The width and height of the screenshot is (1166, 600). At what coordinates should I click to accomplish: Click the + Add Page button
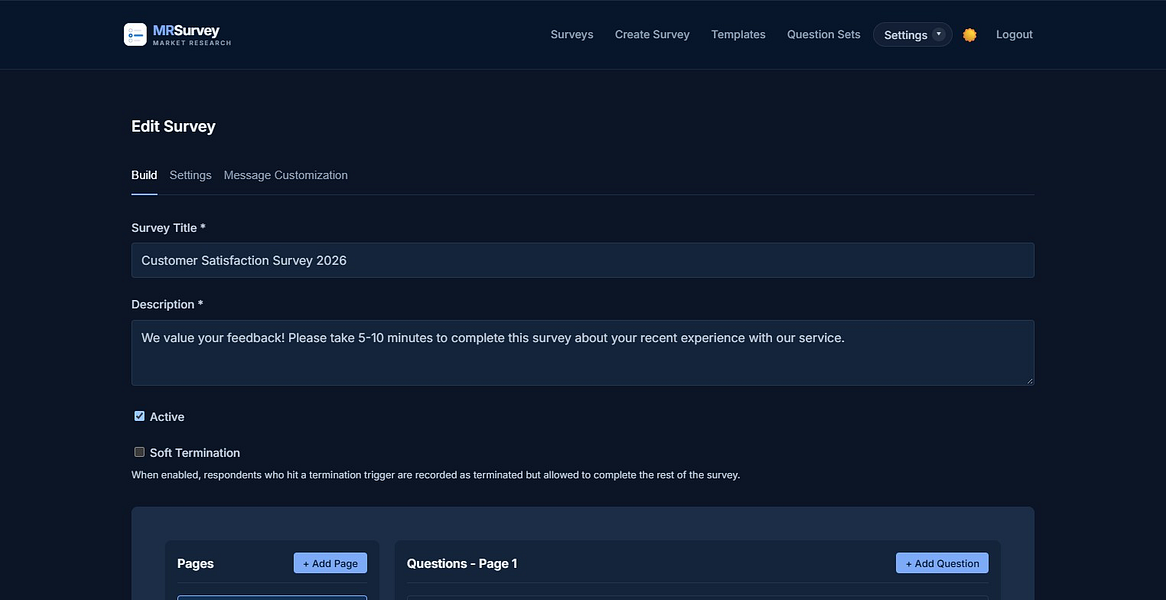click(x=330, y=563)
